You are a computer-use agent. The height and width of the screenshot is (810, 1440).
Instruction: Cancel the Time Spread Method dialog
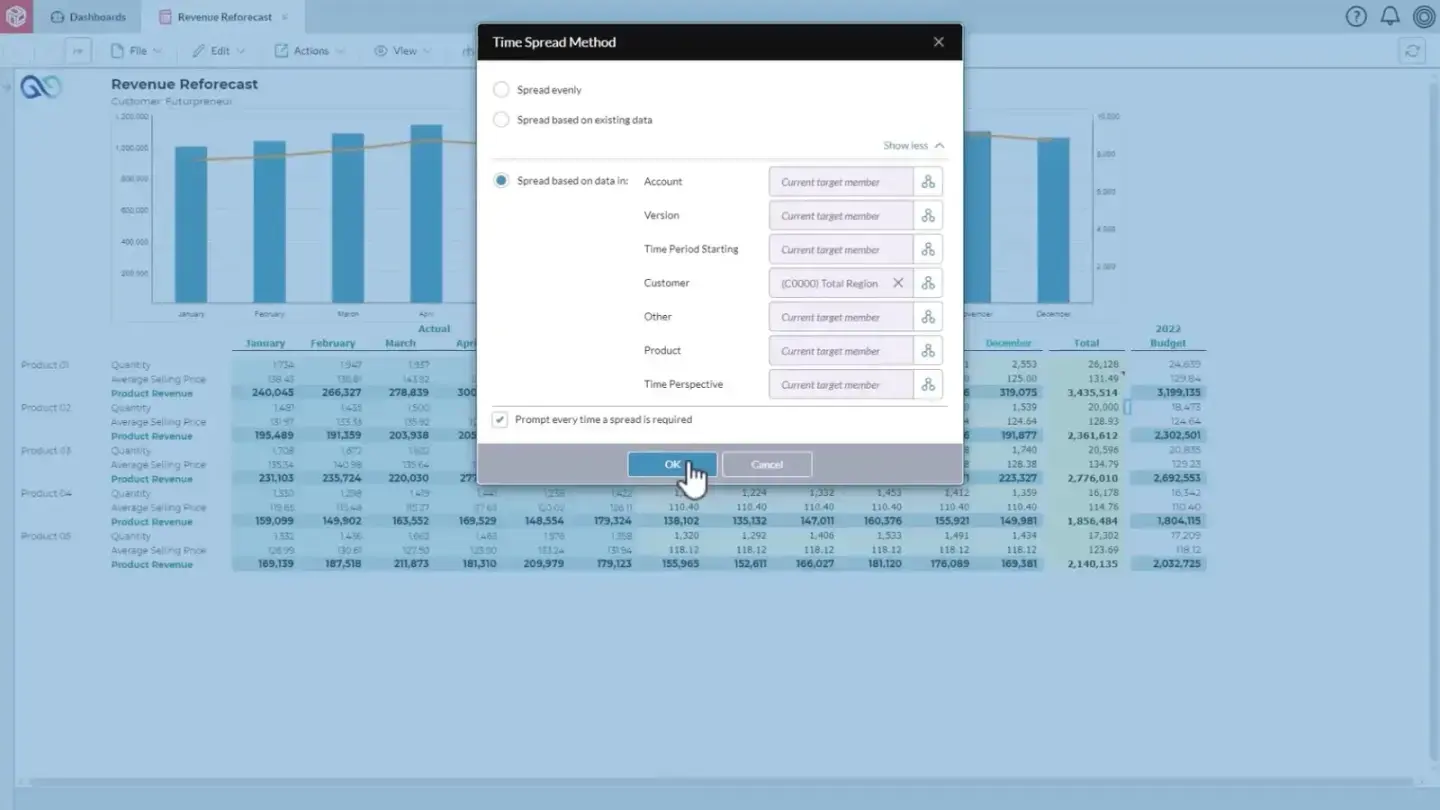click(766, 463)
